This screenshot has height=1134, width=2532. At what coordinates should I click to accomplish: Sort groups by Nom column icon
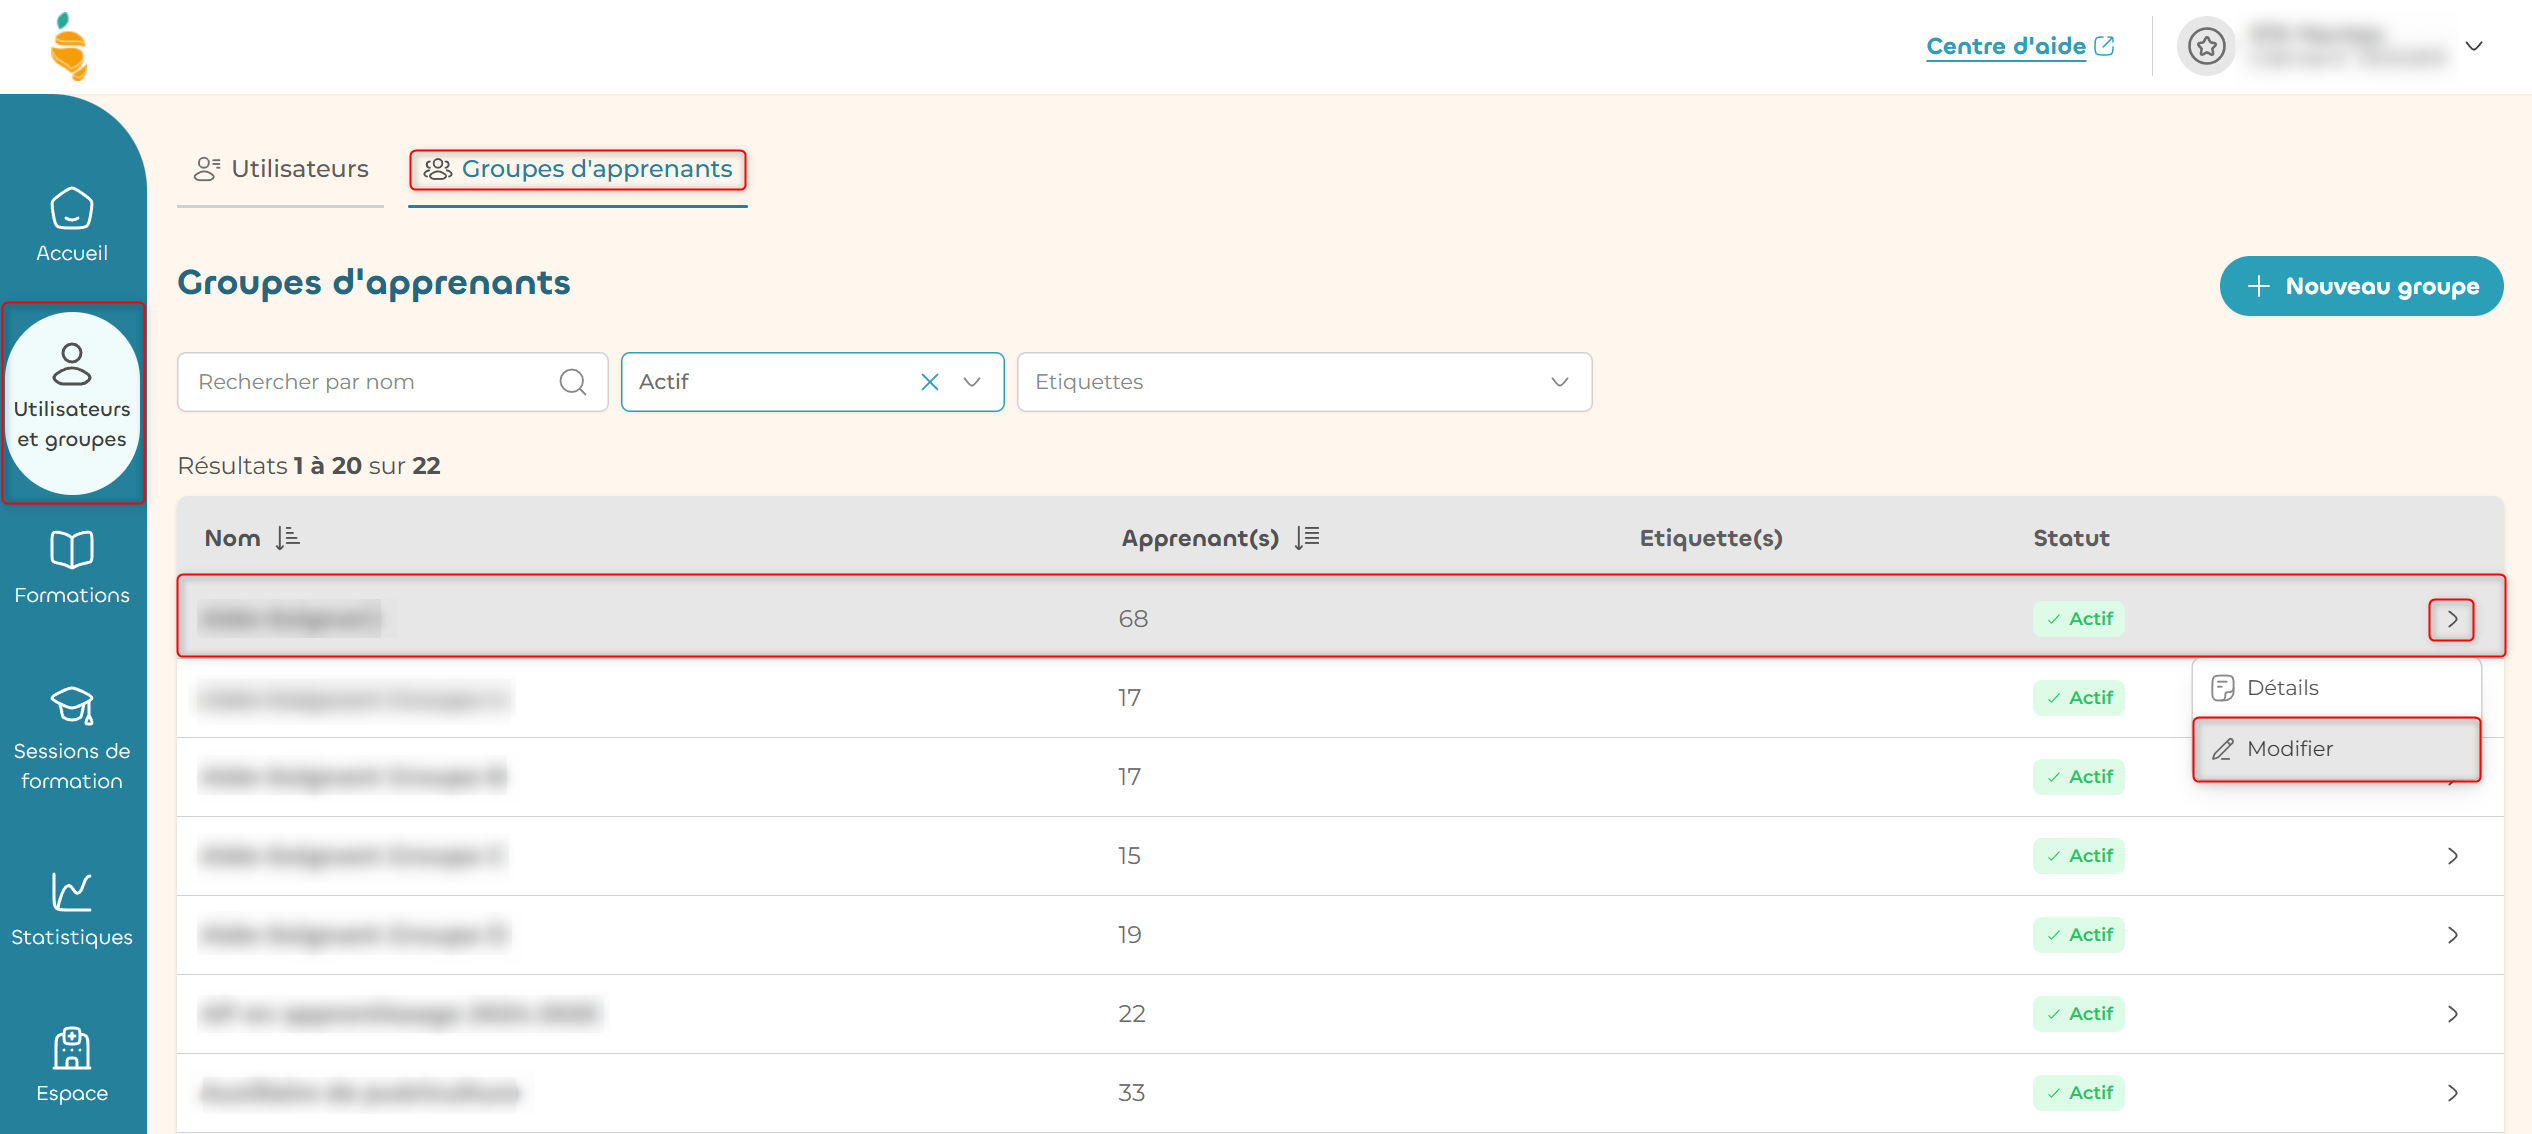click(x=288, y=538)
